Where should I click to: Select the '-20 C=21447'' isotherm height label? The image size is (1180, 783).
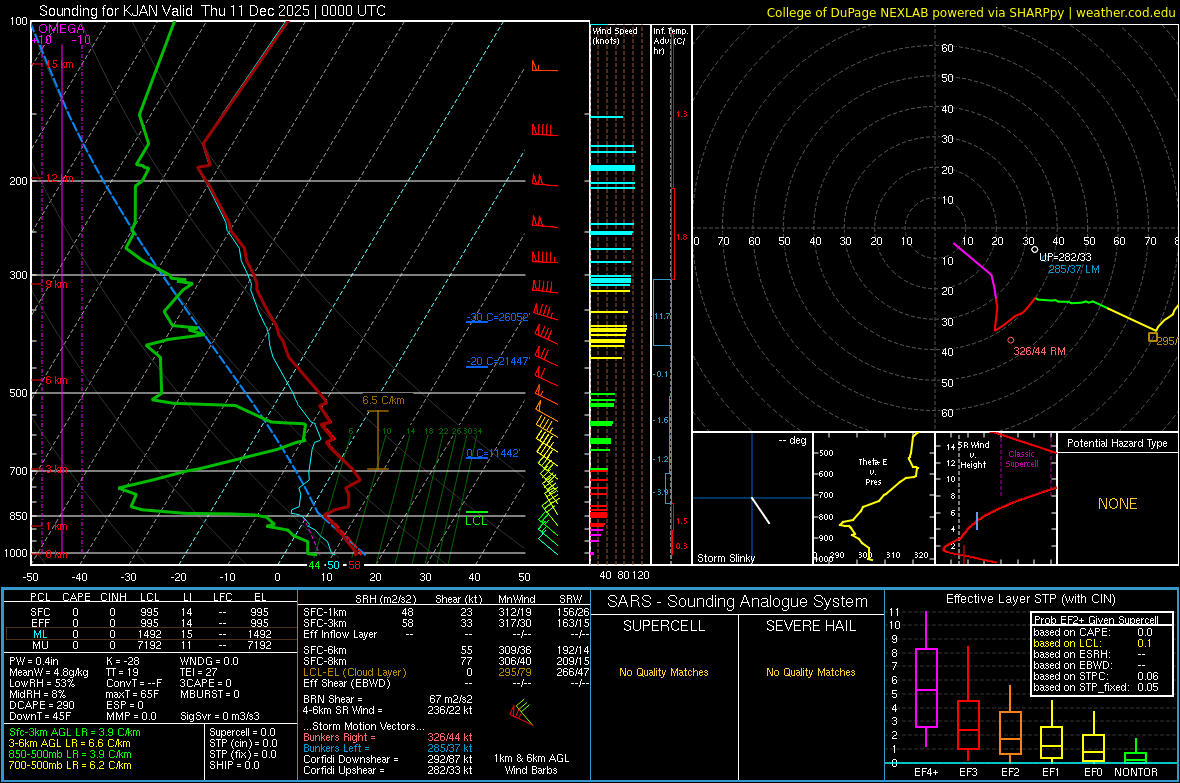pos(497,361)
